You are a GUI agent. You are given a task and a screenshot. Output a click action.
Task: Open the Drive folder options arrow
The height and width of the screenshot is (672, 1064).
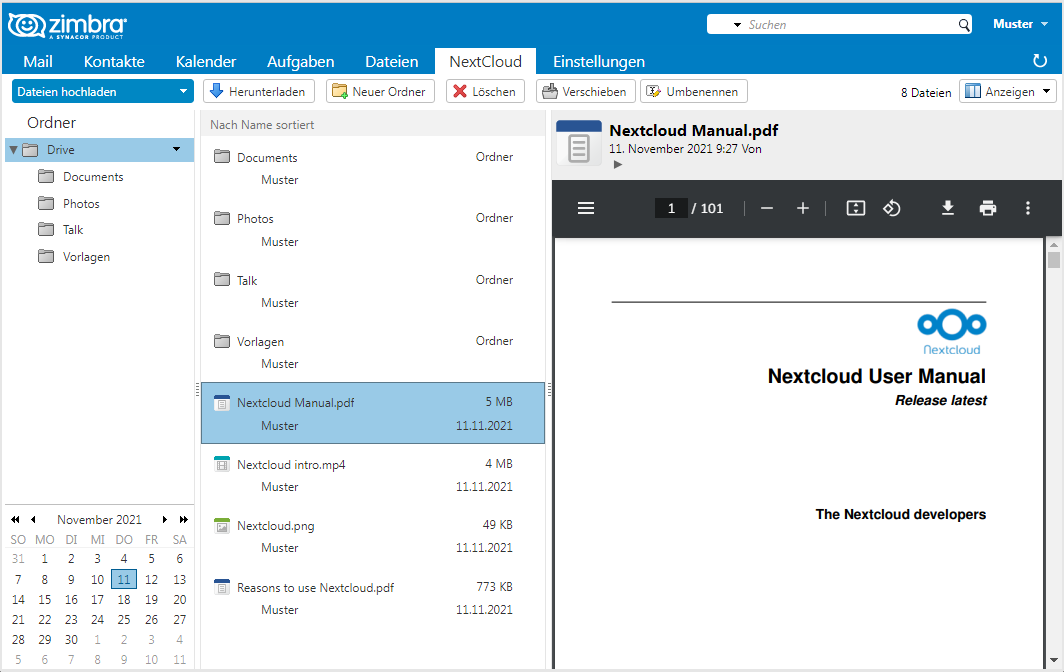click(x=176, y=149)
